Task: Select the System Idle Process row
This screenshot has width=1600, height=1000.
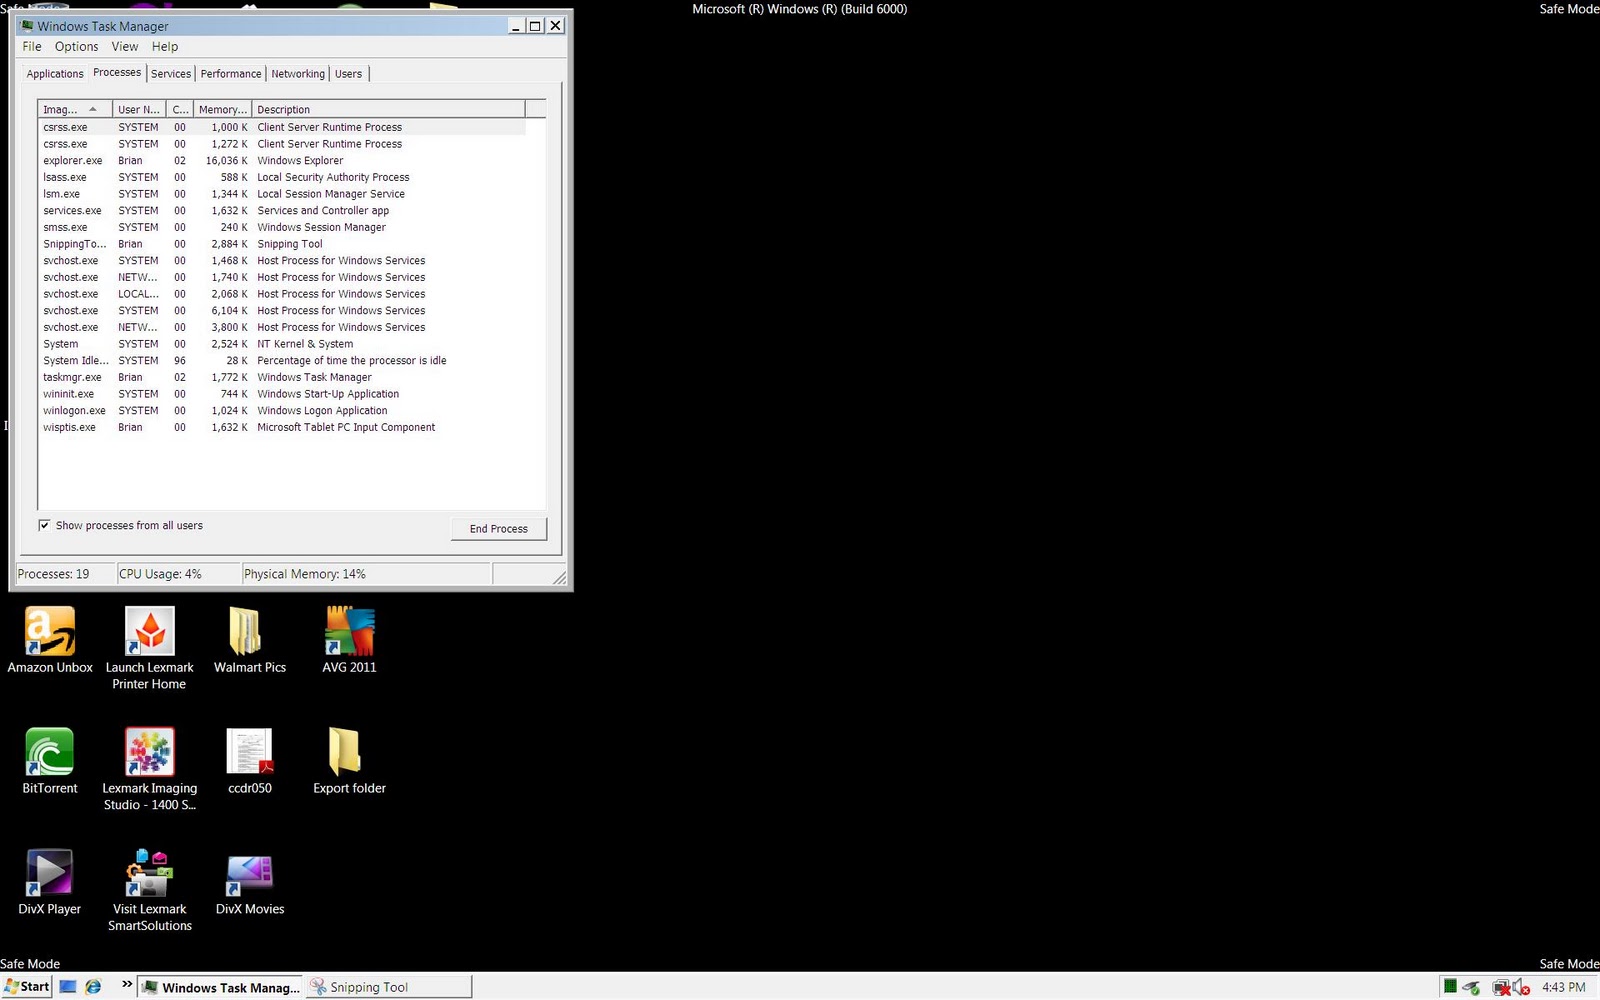Action: click(282, 361)
